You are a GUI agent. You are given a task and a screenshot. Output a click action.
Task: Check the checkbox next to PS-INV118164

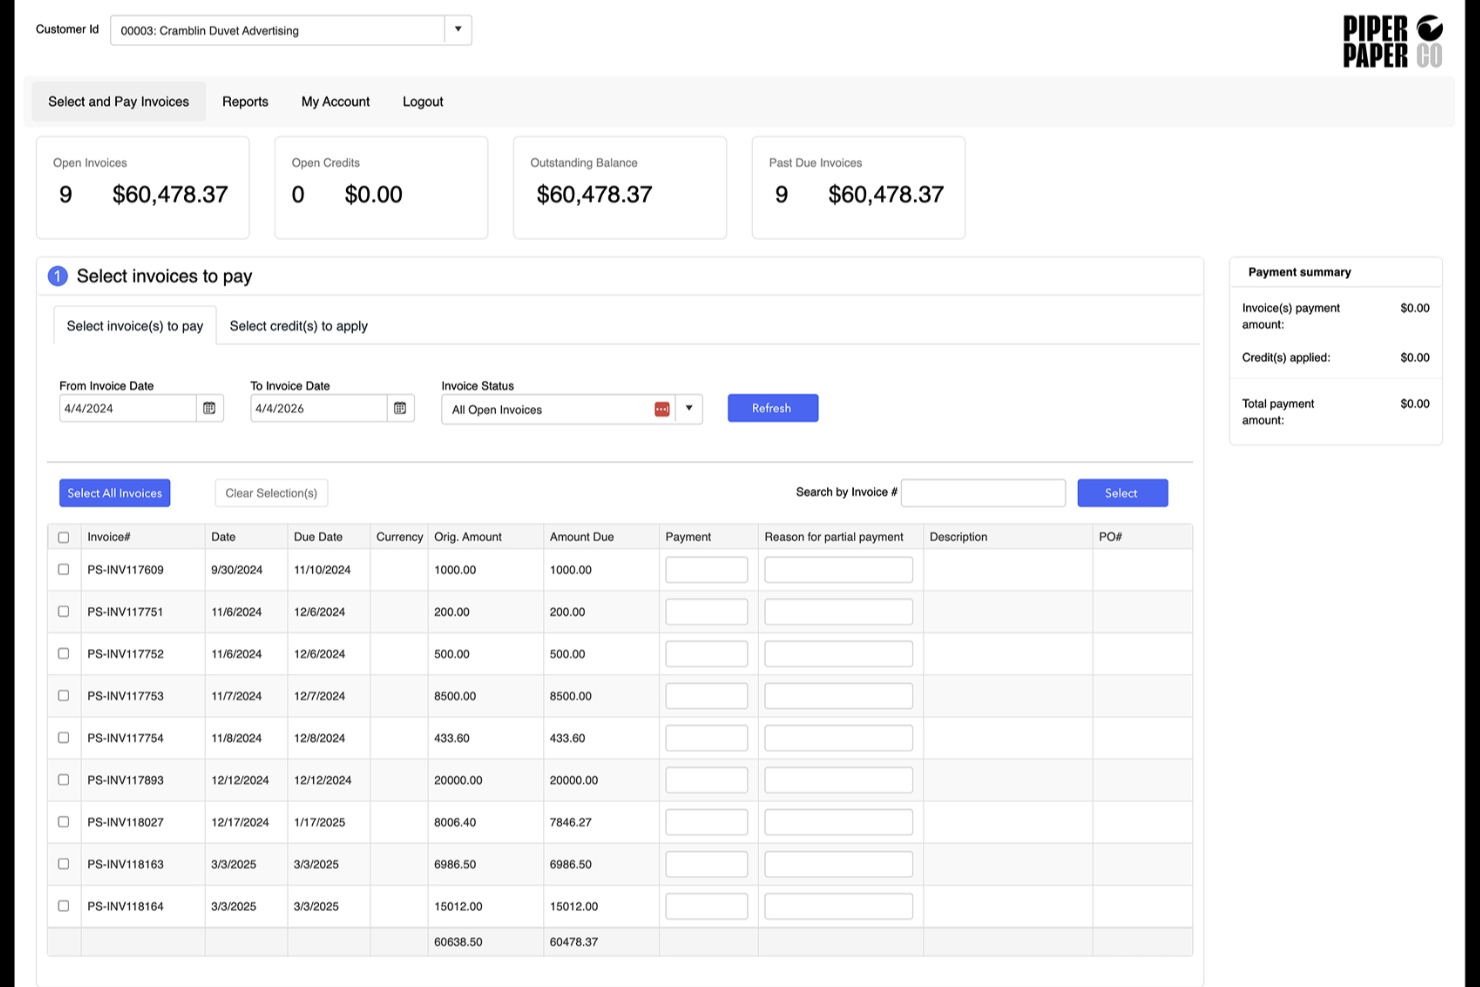tap(63, 906)
